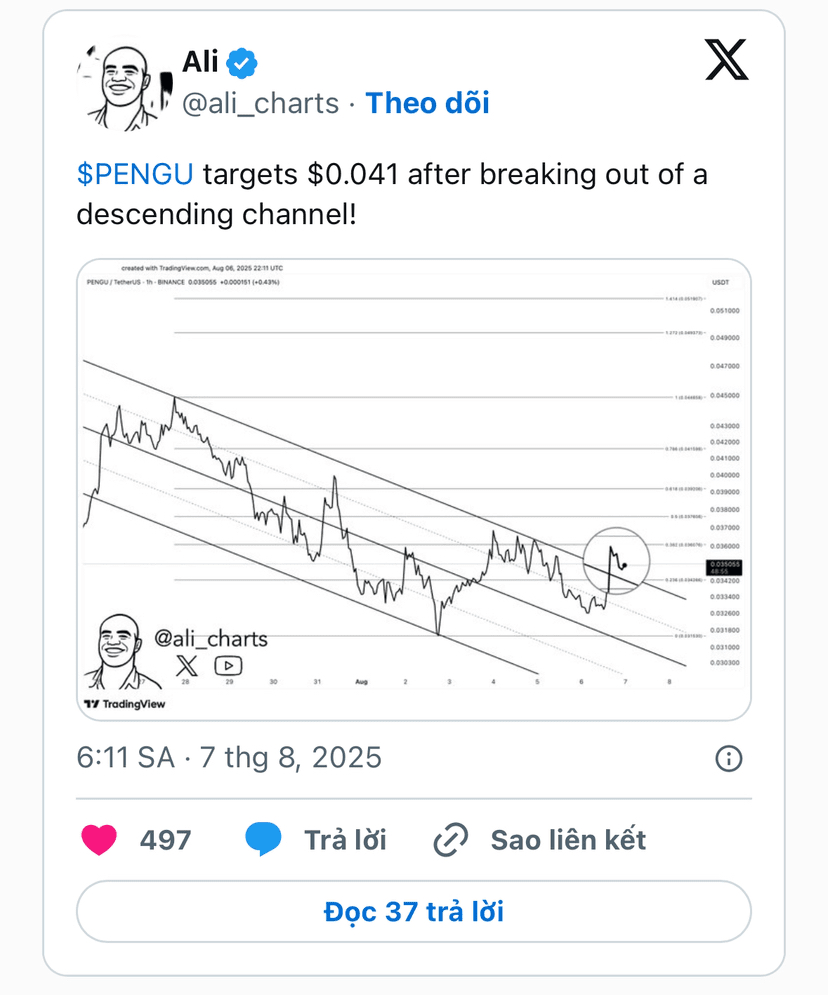Image resolution: width=828 pixels, height=995 pixels.
Task: Click Trả lời reply label
Action: tap(345, 840)
